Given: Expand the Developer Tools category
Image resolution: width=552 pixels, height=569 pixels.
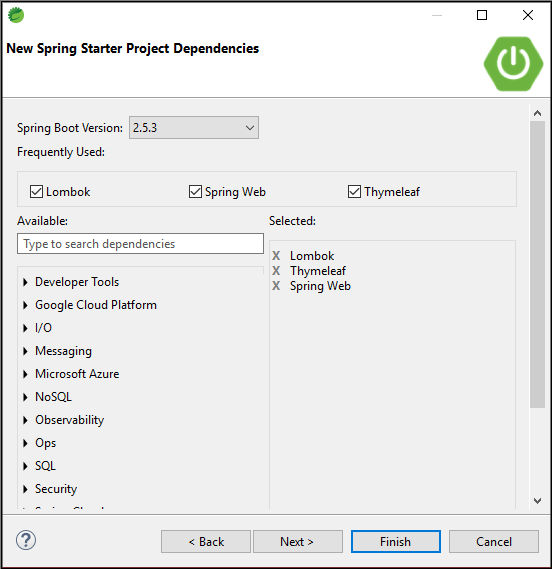Looking at the screenshot, I should click(x=25, y=282).
